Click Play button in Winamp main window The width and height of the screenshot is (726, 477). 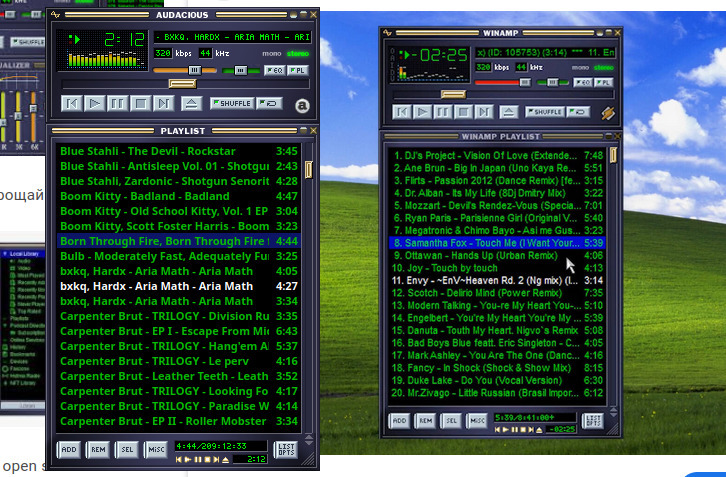point(422,112)
